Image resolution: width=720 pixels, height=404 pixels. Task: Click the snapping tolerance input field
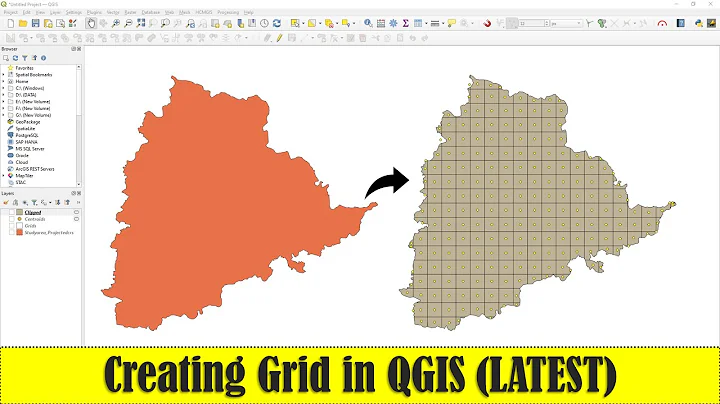point(534,23)
